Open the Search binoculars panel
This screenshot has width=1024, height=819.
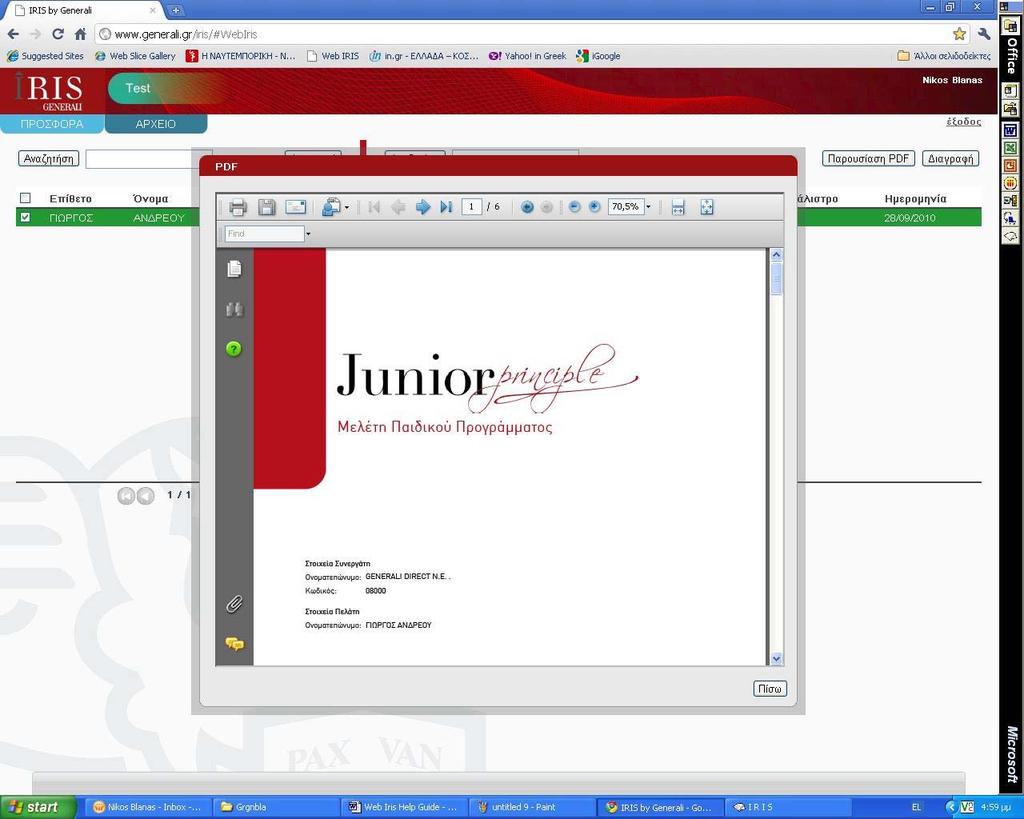234,309
